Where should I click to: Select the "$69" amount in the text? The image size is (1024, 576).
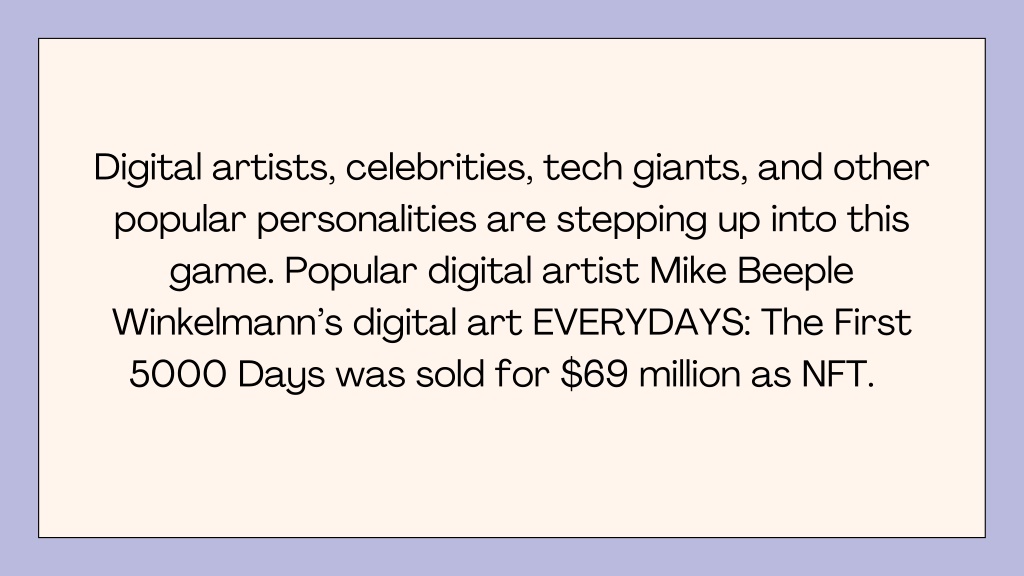594,375
